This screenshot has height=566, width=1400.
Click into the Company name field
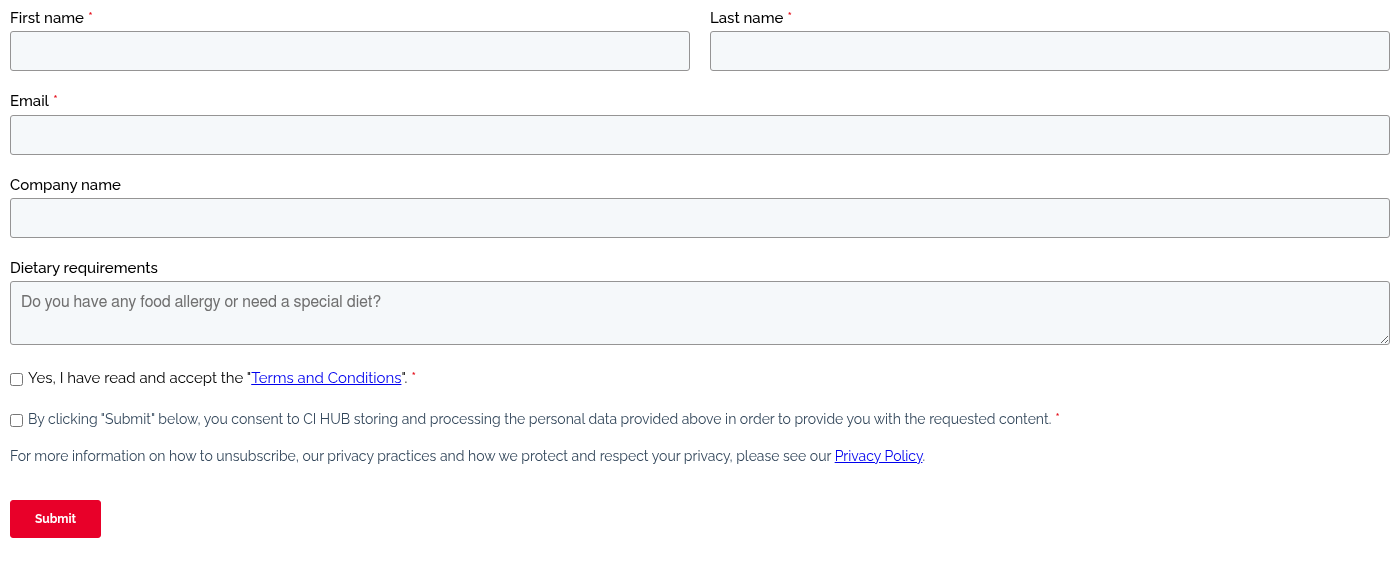click(x=700, y=218)
